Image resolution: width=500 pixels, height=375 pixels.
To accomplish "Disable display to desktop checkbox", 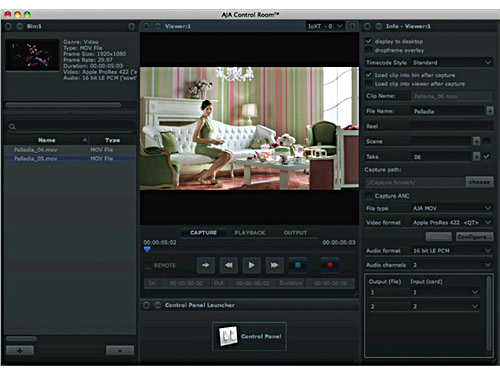I will (x=368, y=41).
